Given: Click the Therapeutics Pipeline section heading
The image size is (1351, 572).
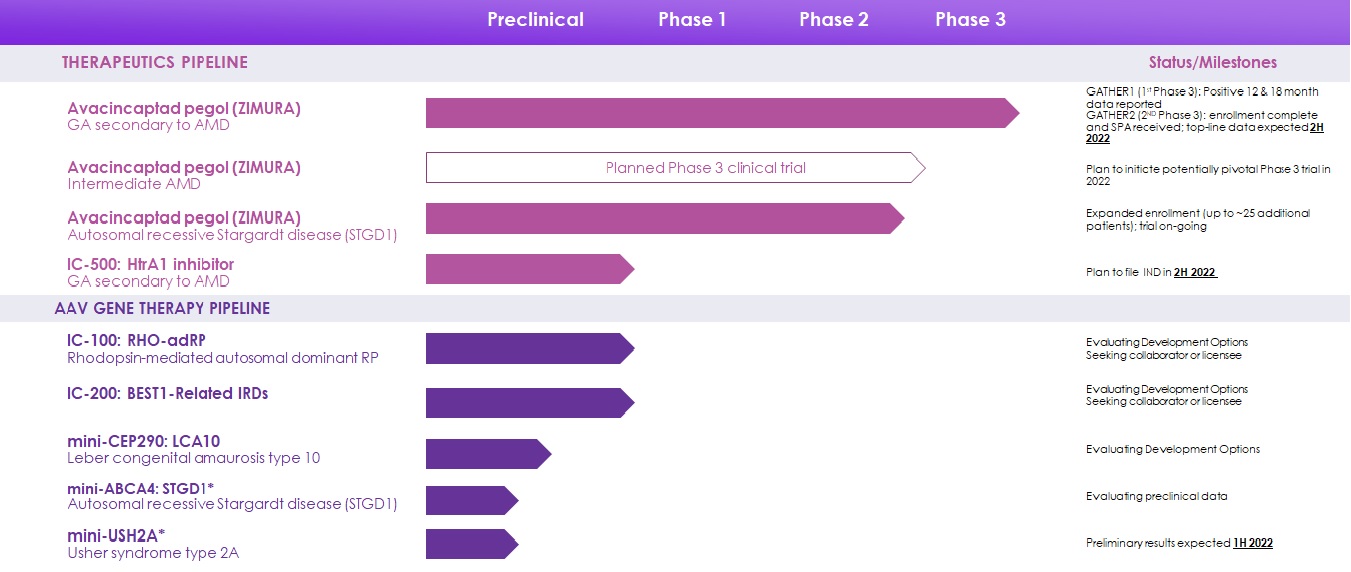Looking at the screenshot, I should tap(155, 63).
